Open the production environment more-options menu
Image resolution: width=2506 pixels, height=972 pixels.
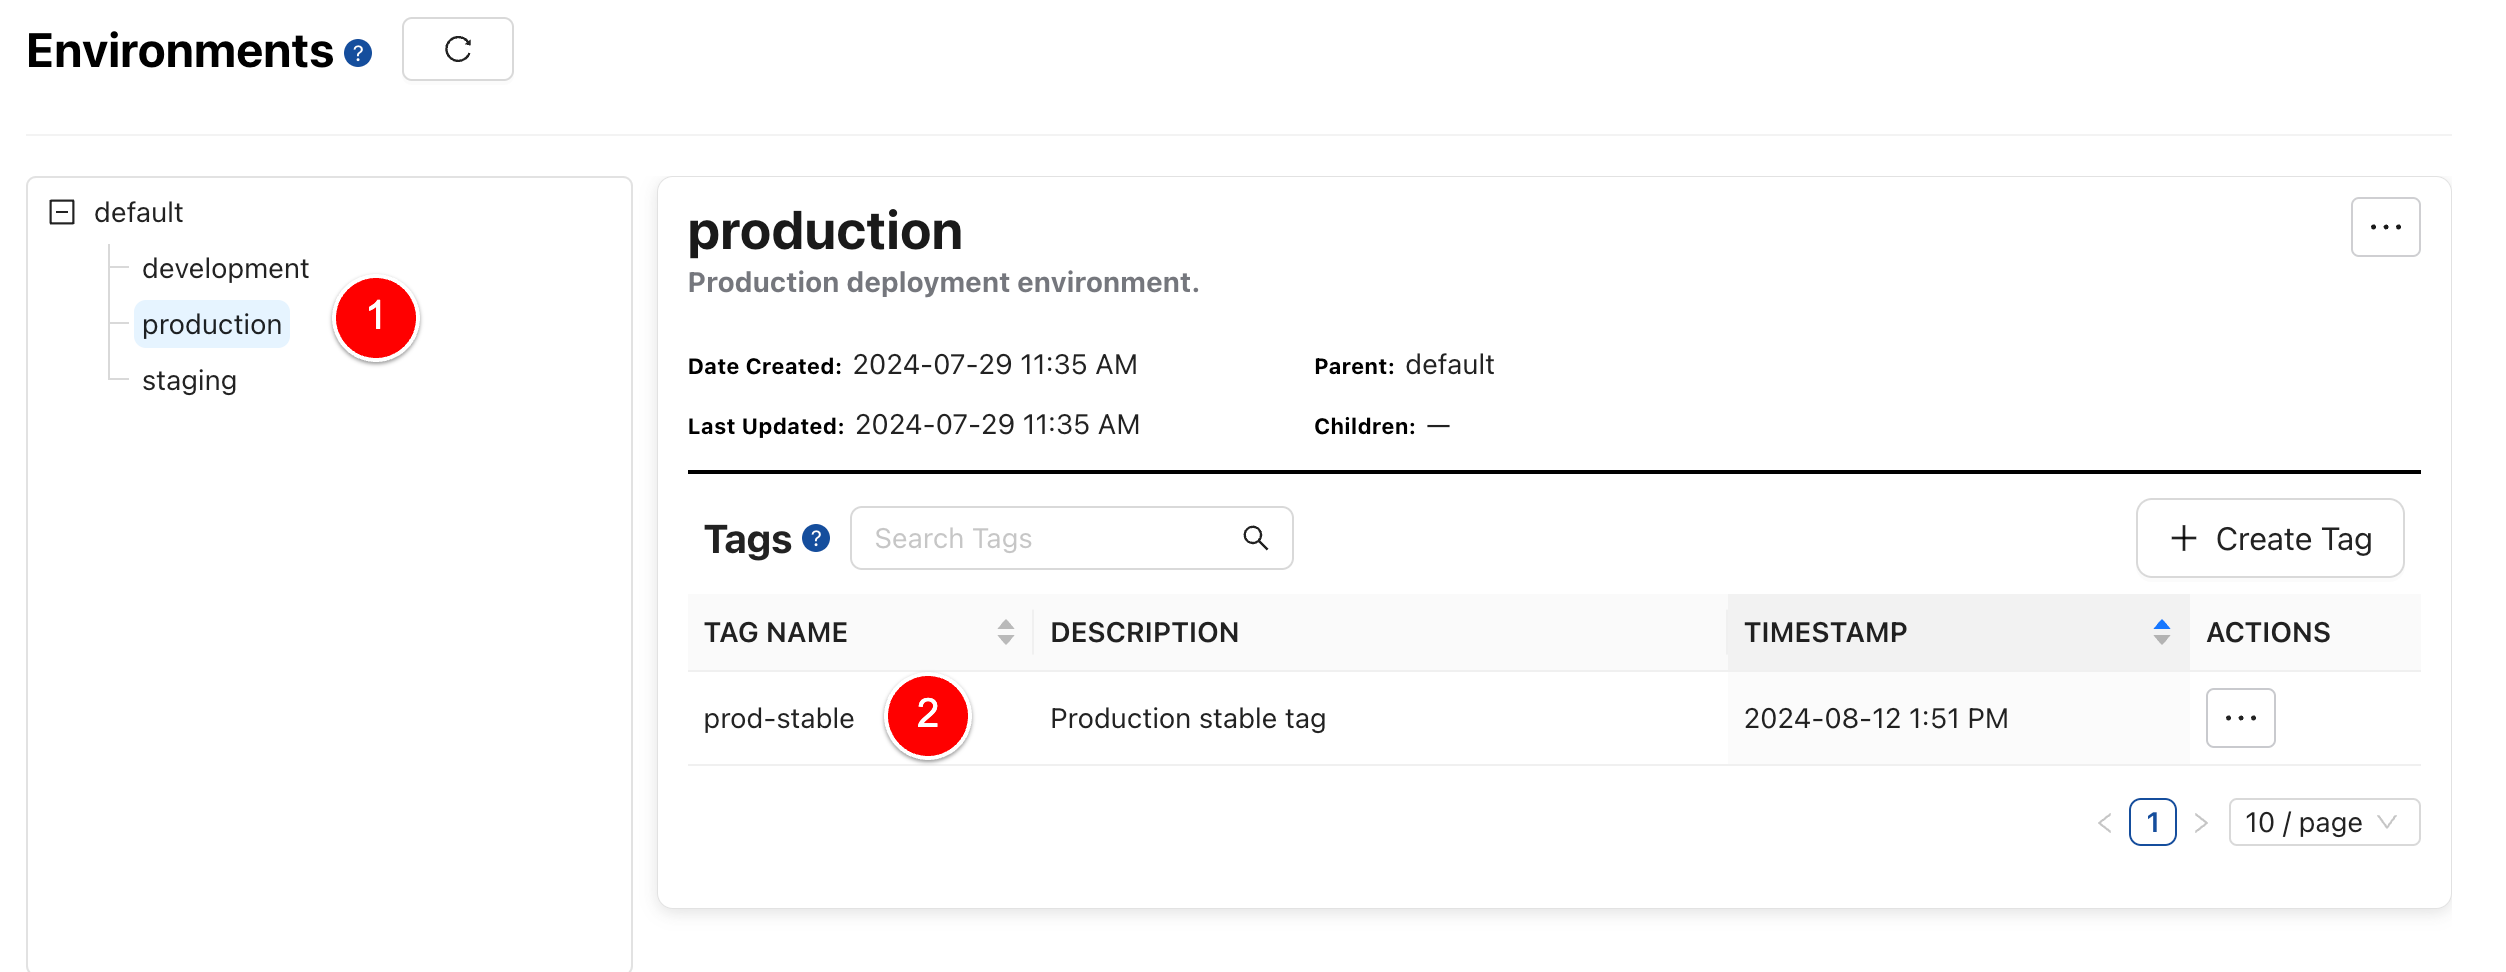point(2385,227)
